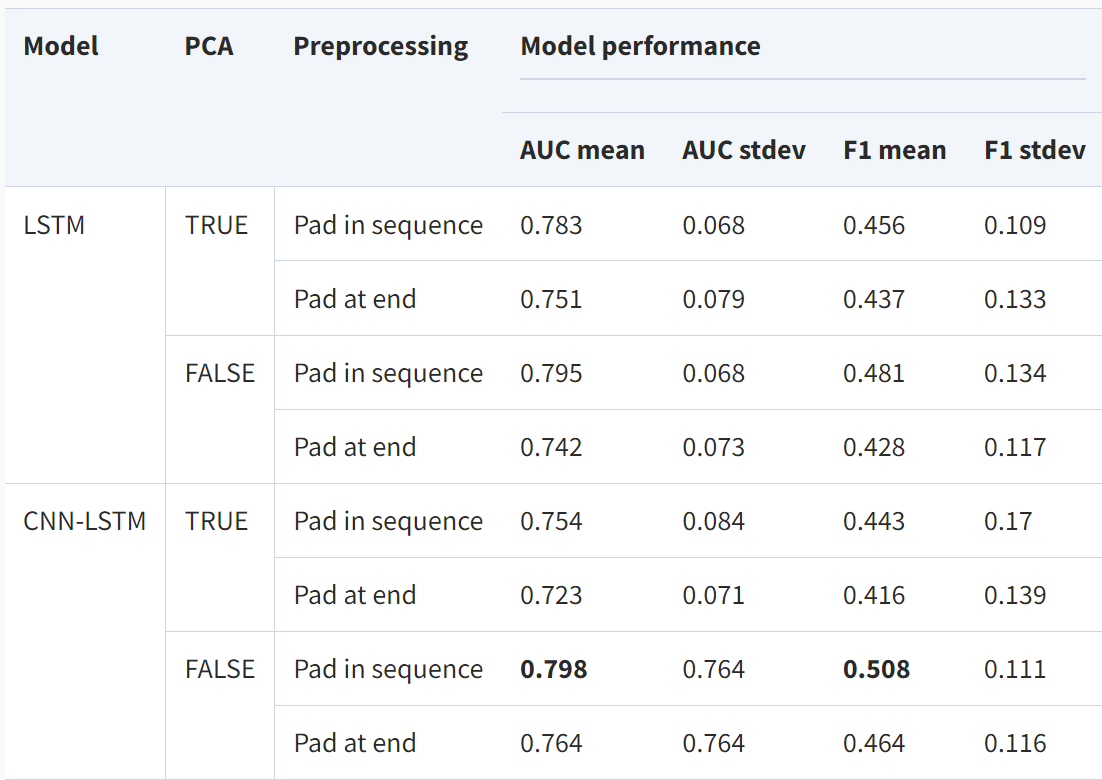This screenshot has width=1102, height=780.
Task: Click the 0.742 AUC mean value
Action: click(551, 447)
